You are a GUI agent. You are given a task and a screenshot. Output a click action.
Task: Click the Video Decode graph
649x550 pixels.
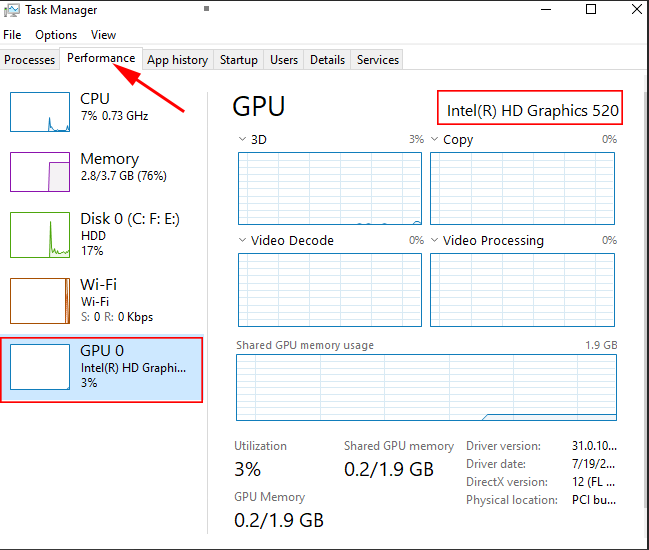click(x=330, y=290)
